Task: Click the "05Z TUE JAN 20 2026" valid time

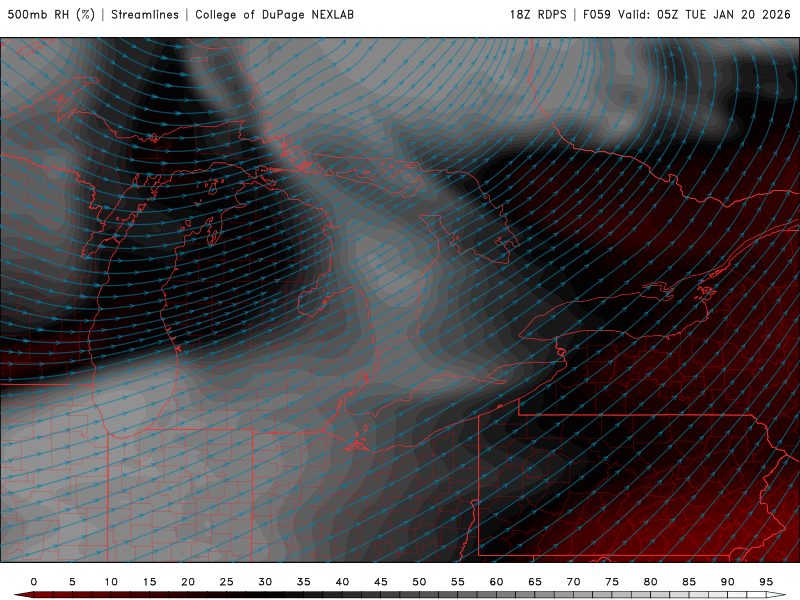Action: click(x=724, y=15)
